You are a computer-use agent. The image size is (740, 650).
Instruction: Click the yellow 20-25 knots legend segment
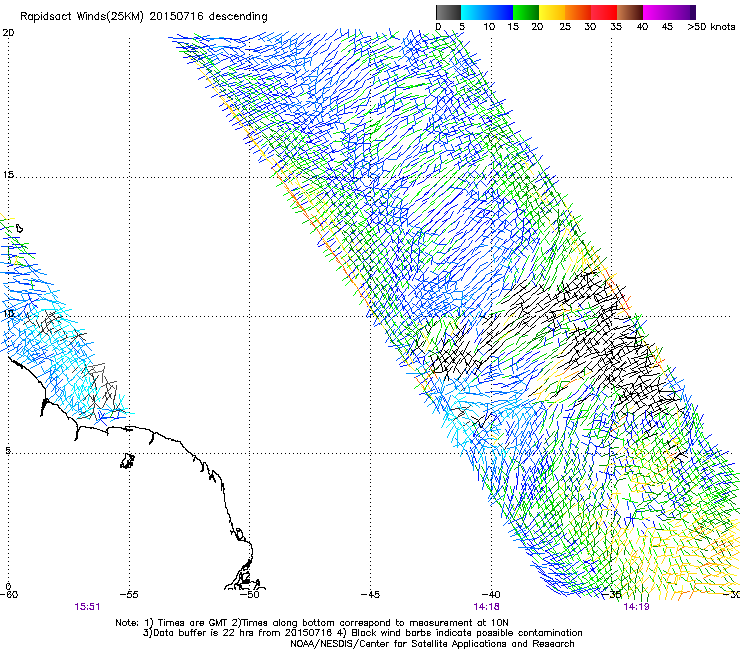[x=552, y=12]
